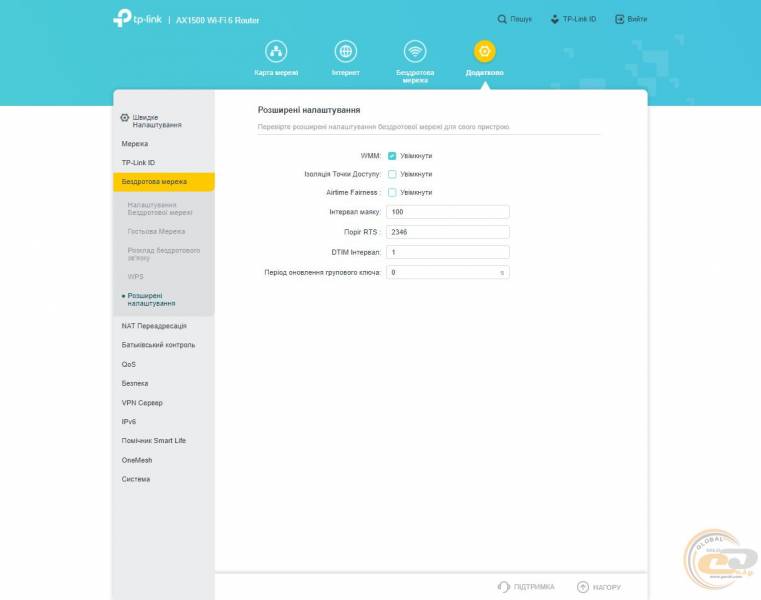The height and width of the screenshot is (600, 761).
Task: Click the Пошук search link
Action: [521, 19]
